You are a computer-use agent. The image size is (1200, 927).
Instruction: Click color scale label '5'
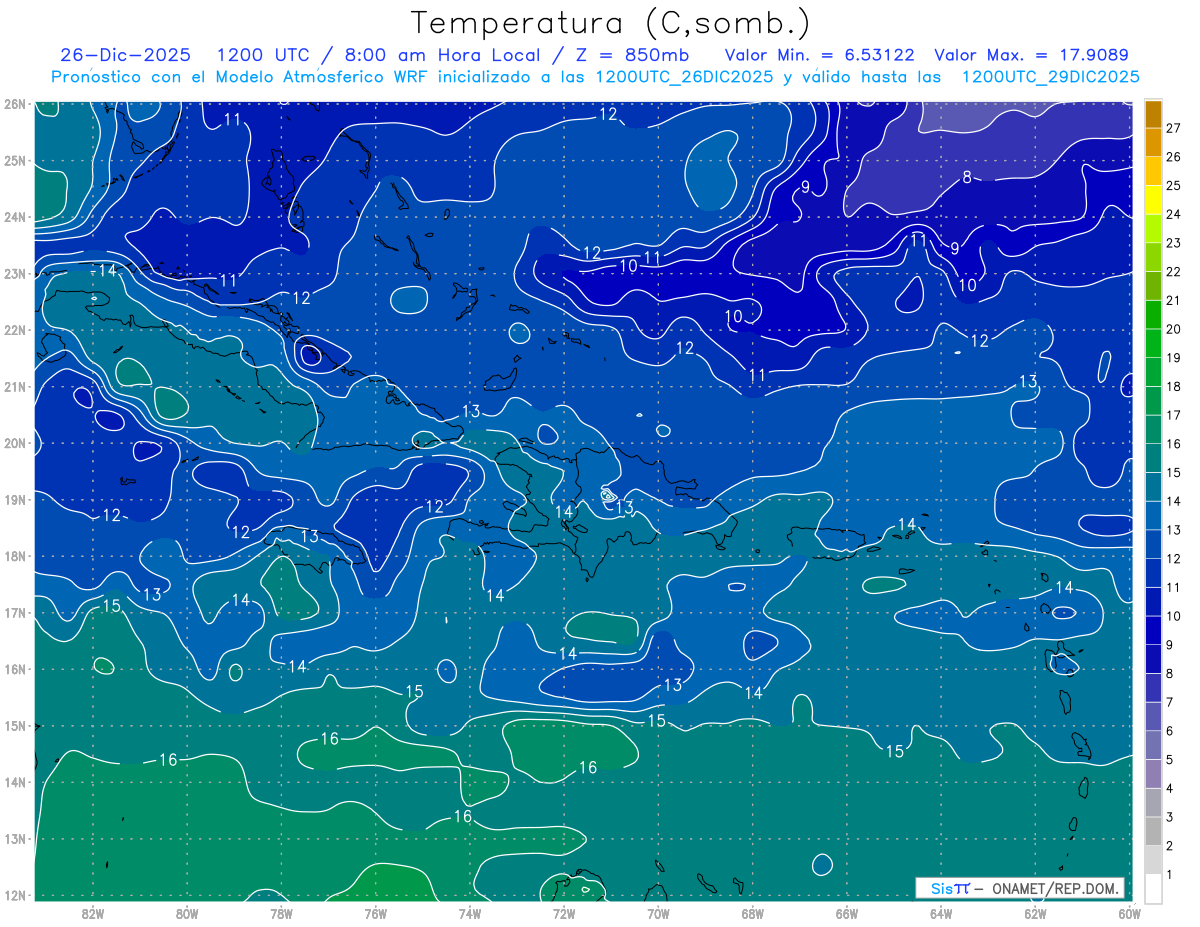1170,760
